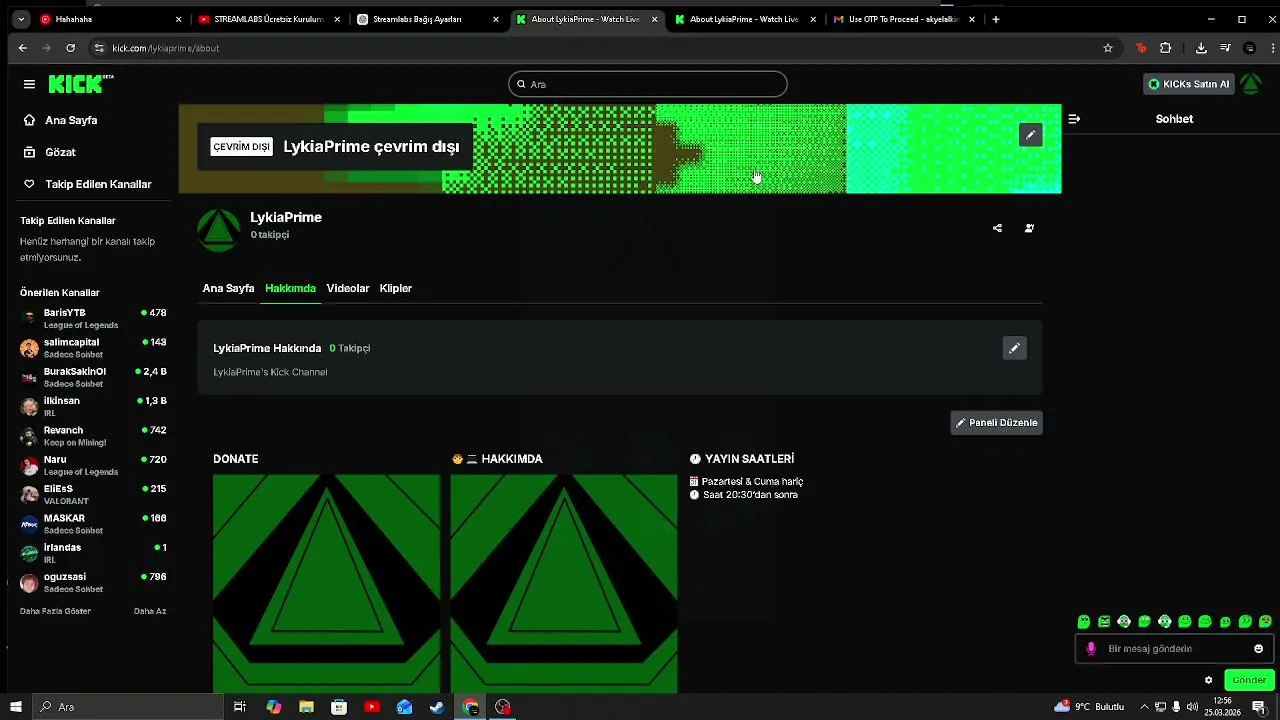The height and width of the screenshot is (720, 1280).
Task: Open the profile avatar menu
Action: click(1250, 84)
